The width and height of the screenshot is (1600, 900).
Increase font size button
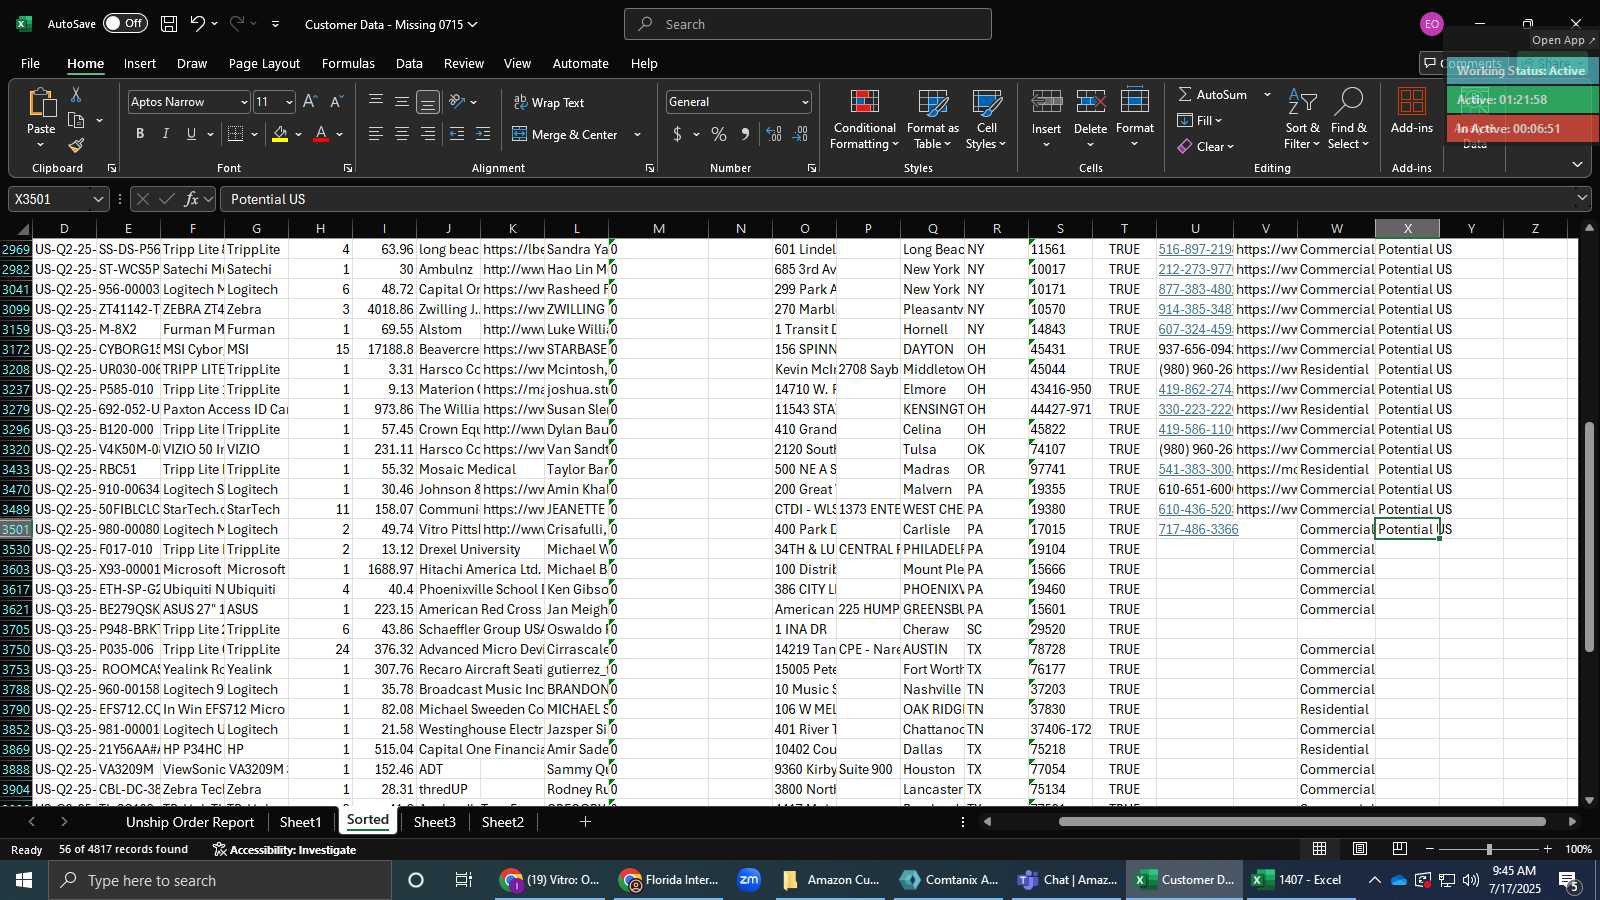pos(310,102)
